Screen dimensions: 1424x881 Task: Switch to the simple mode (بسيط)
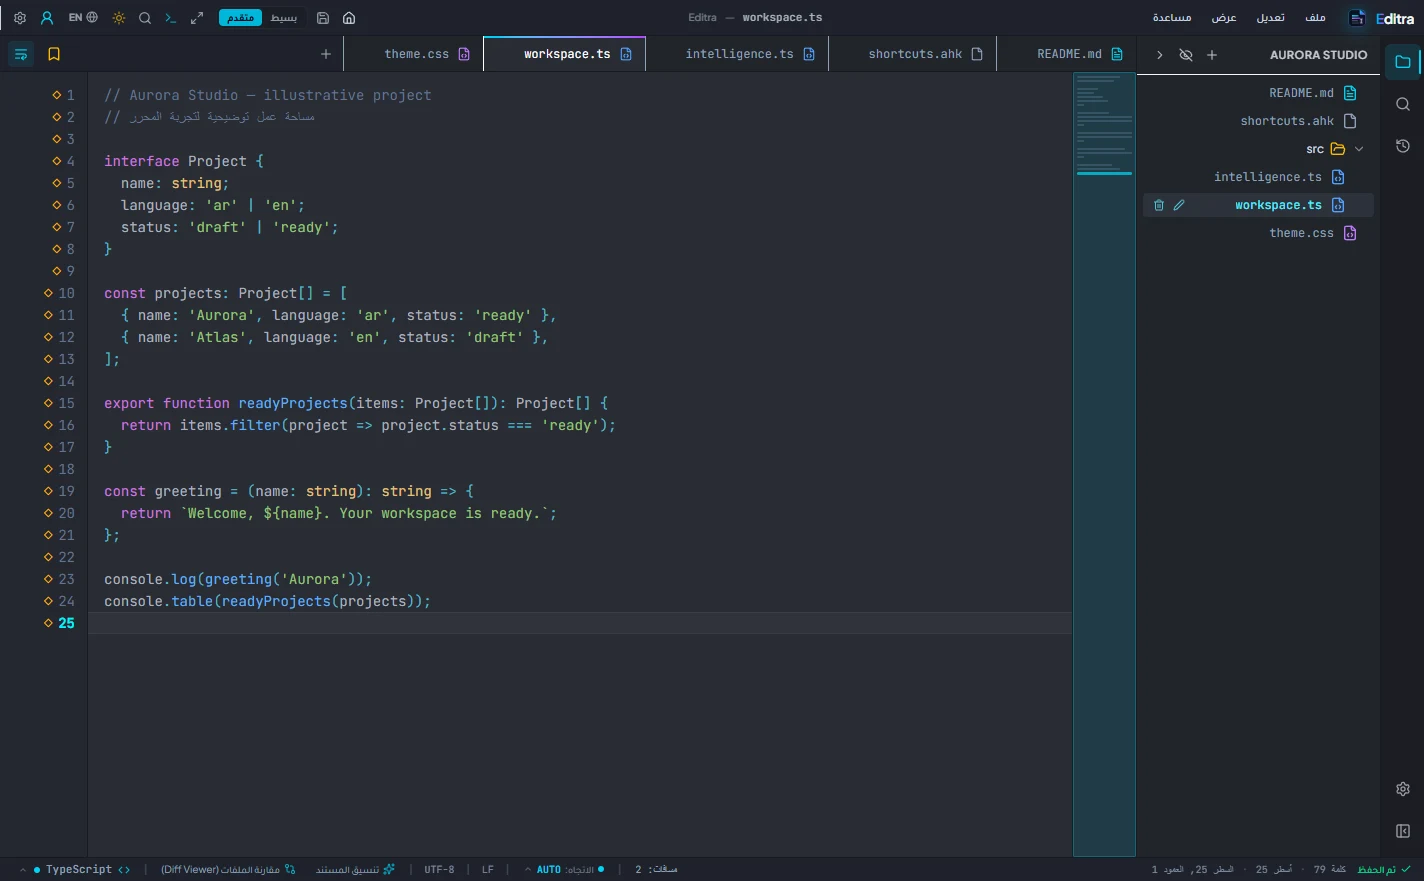click(x=284, y=18)
